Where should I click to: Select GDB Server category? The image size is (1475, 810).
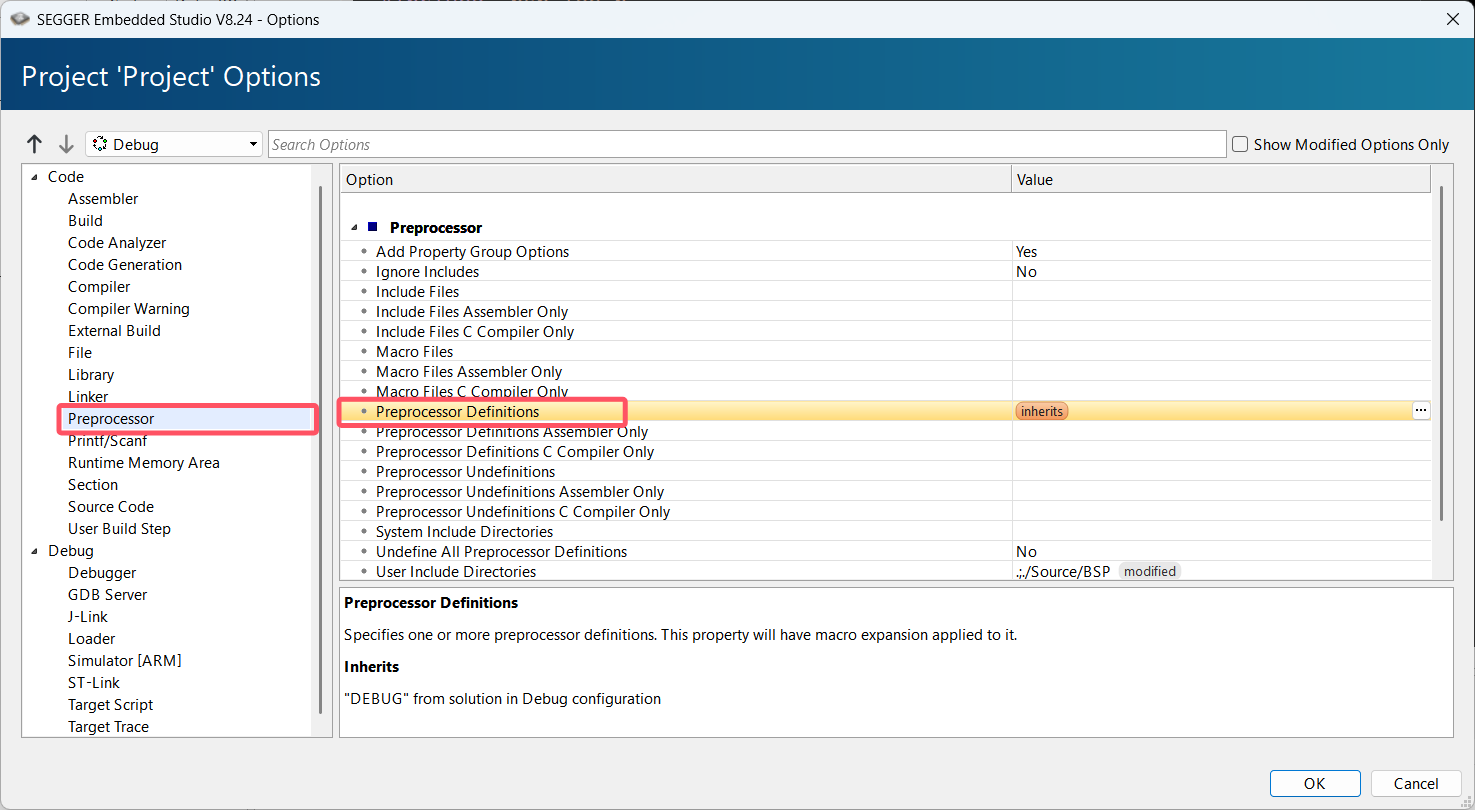point(108,595)
